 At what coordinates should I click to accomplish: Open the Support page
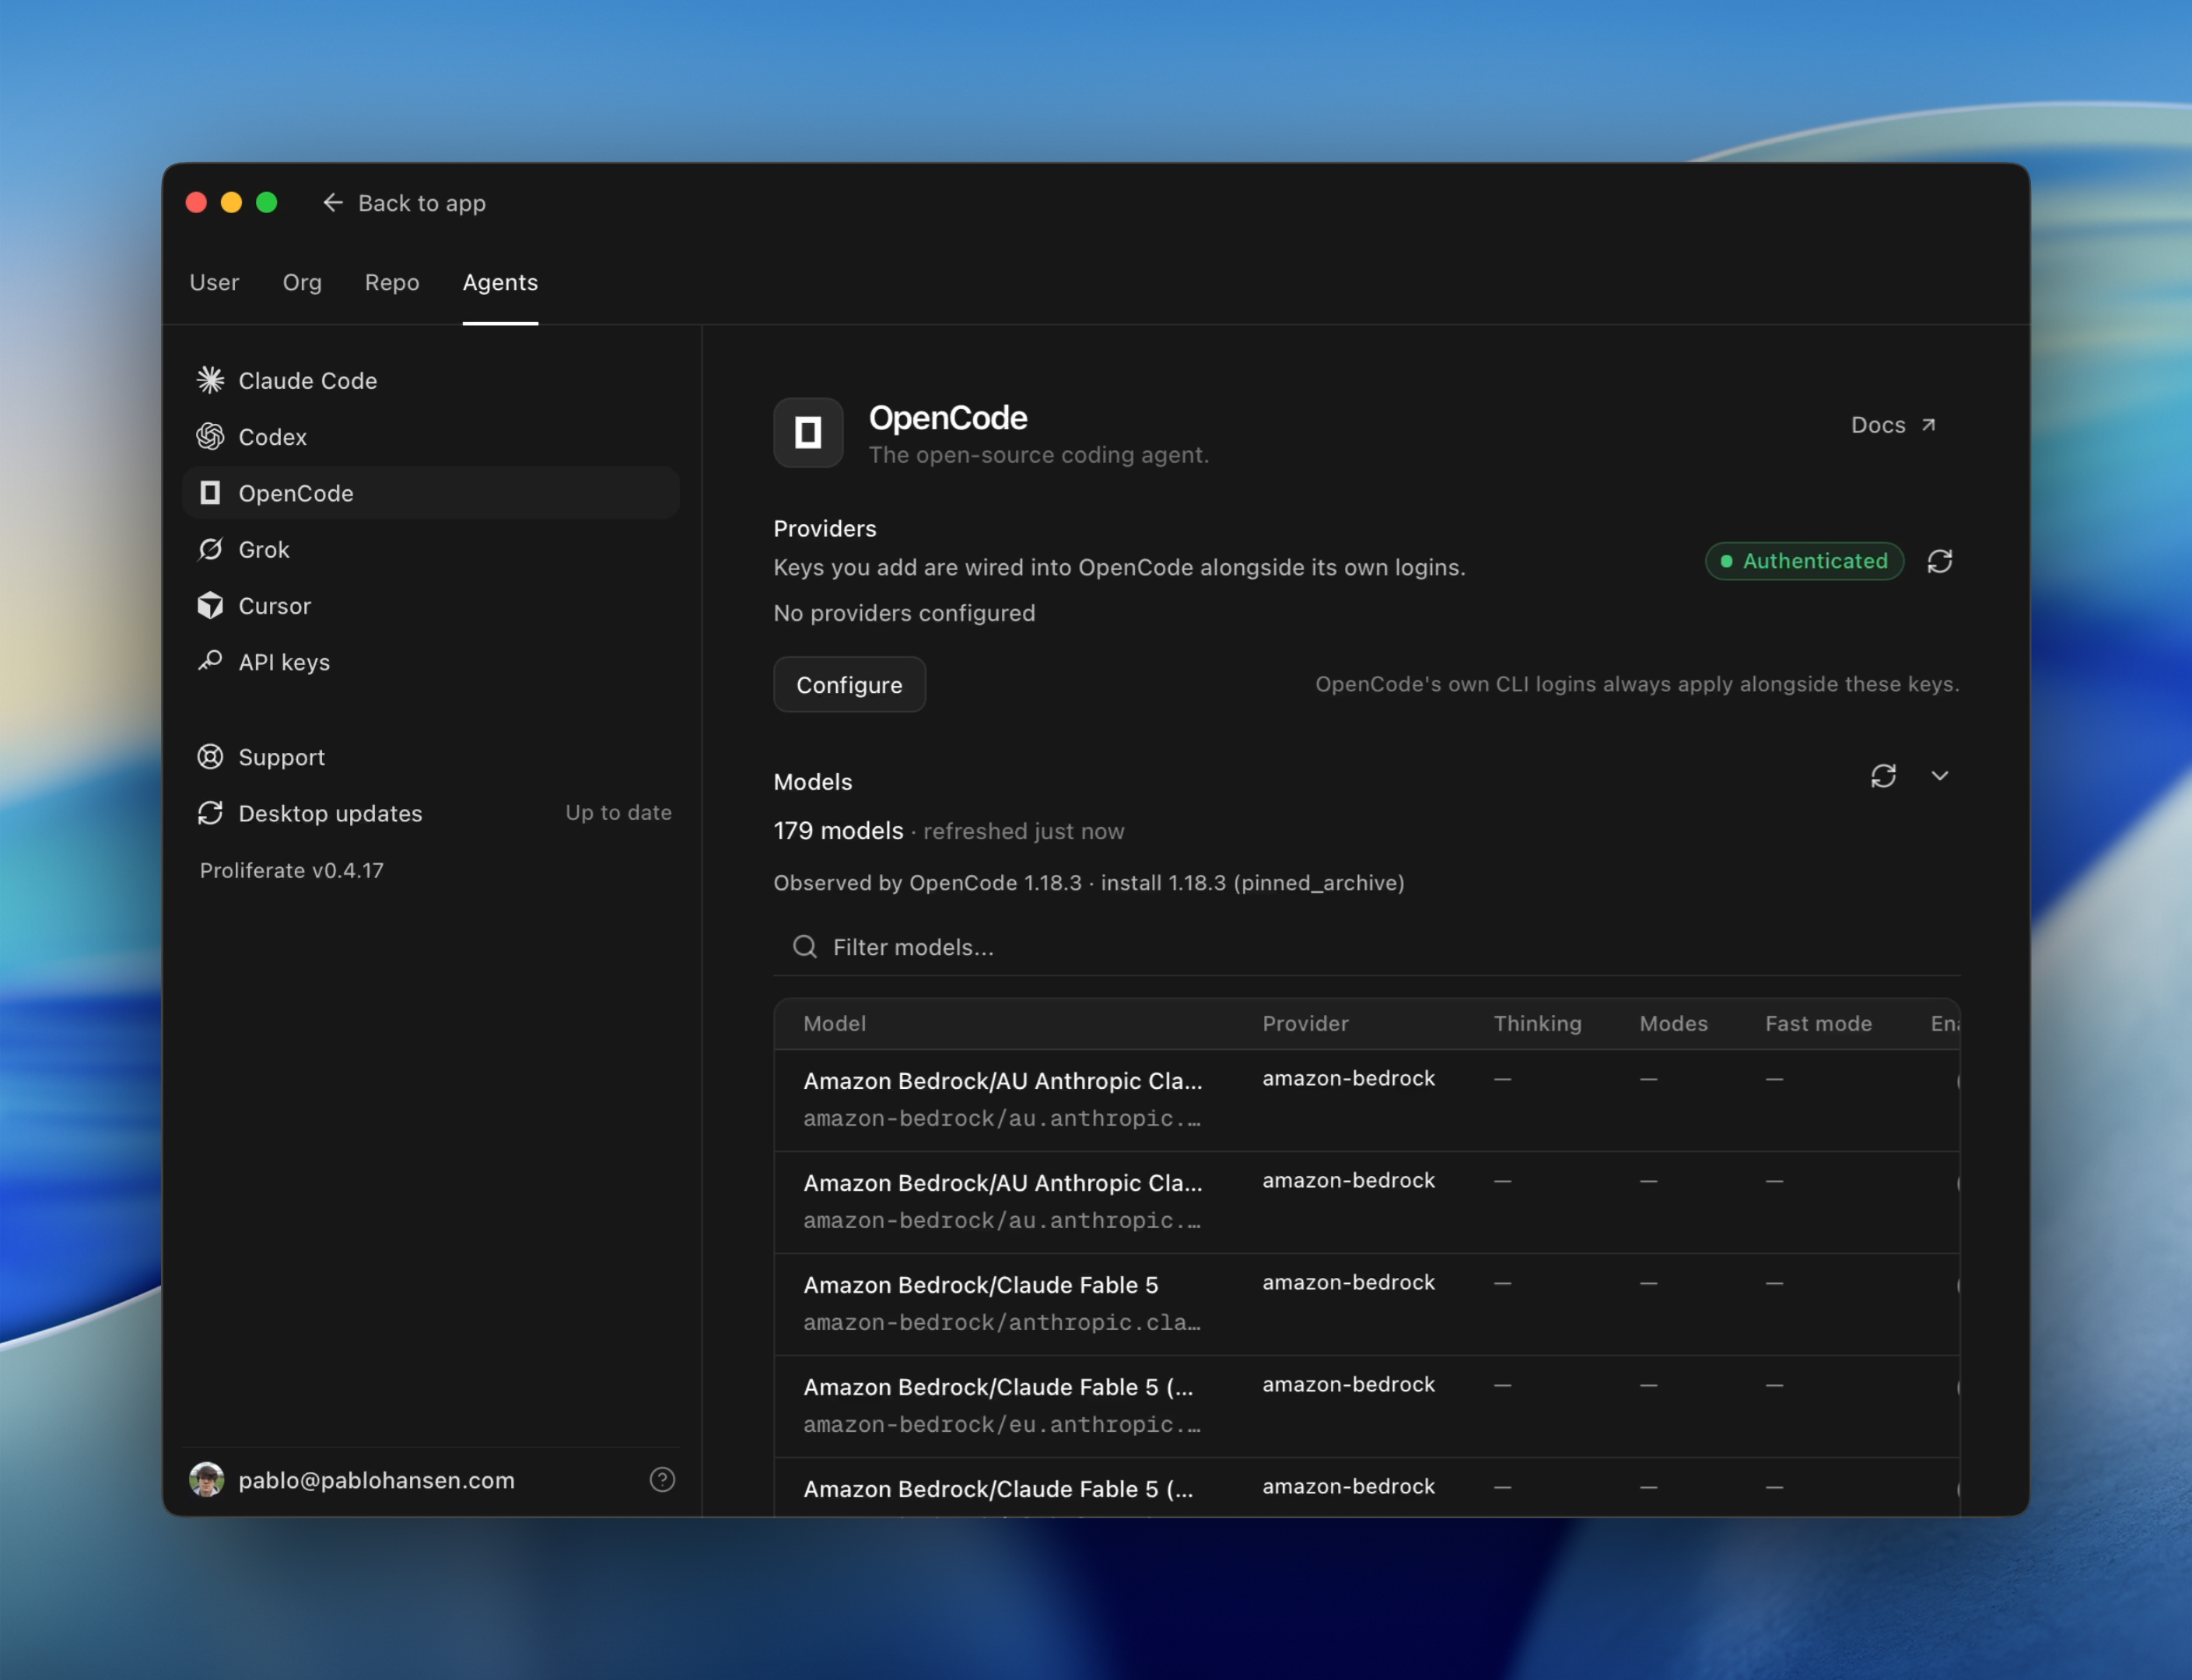tap(431, 757)
